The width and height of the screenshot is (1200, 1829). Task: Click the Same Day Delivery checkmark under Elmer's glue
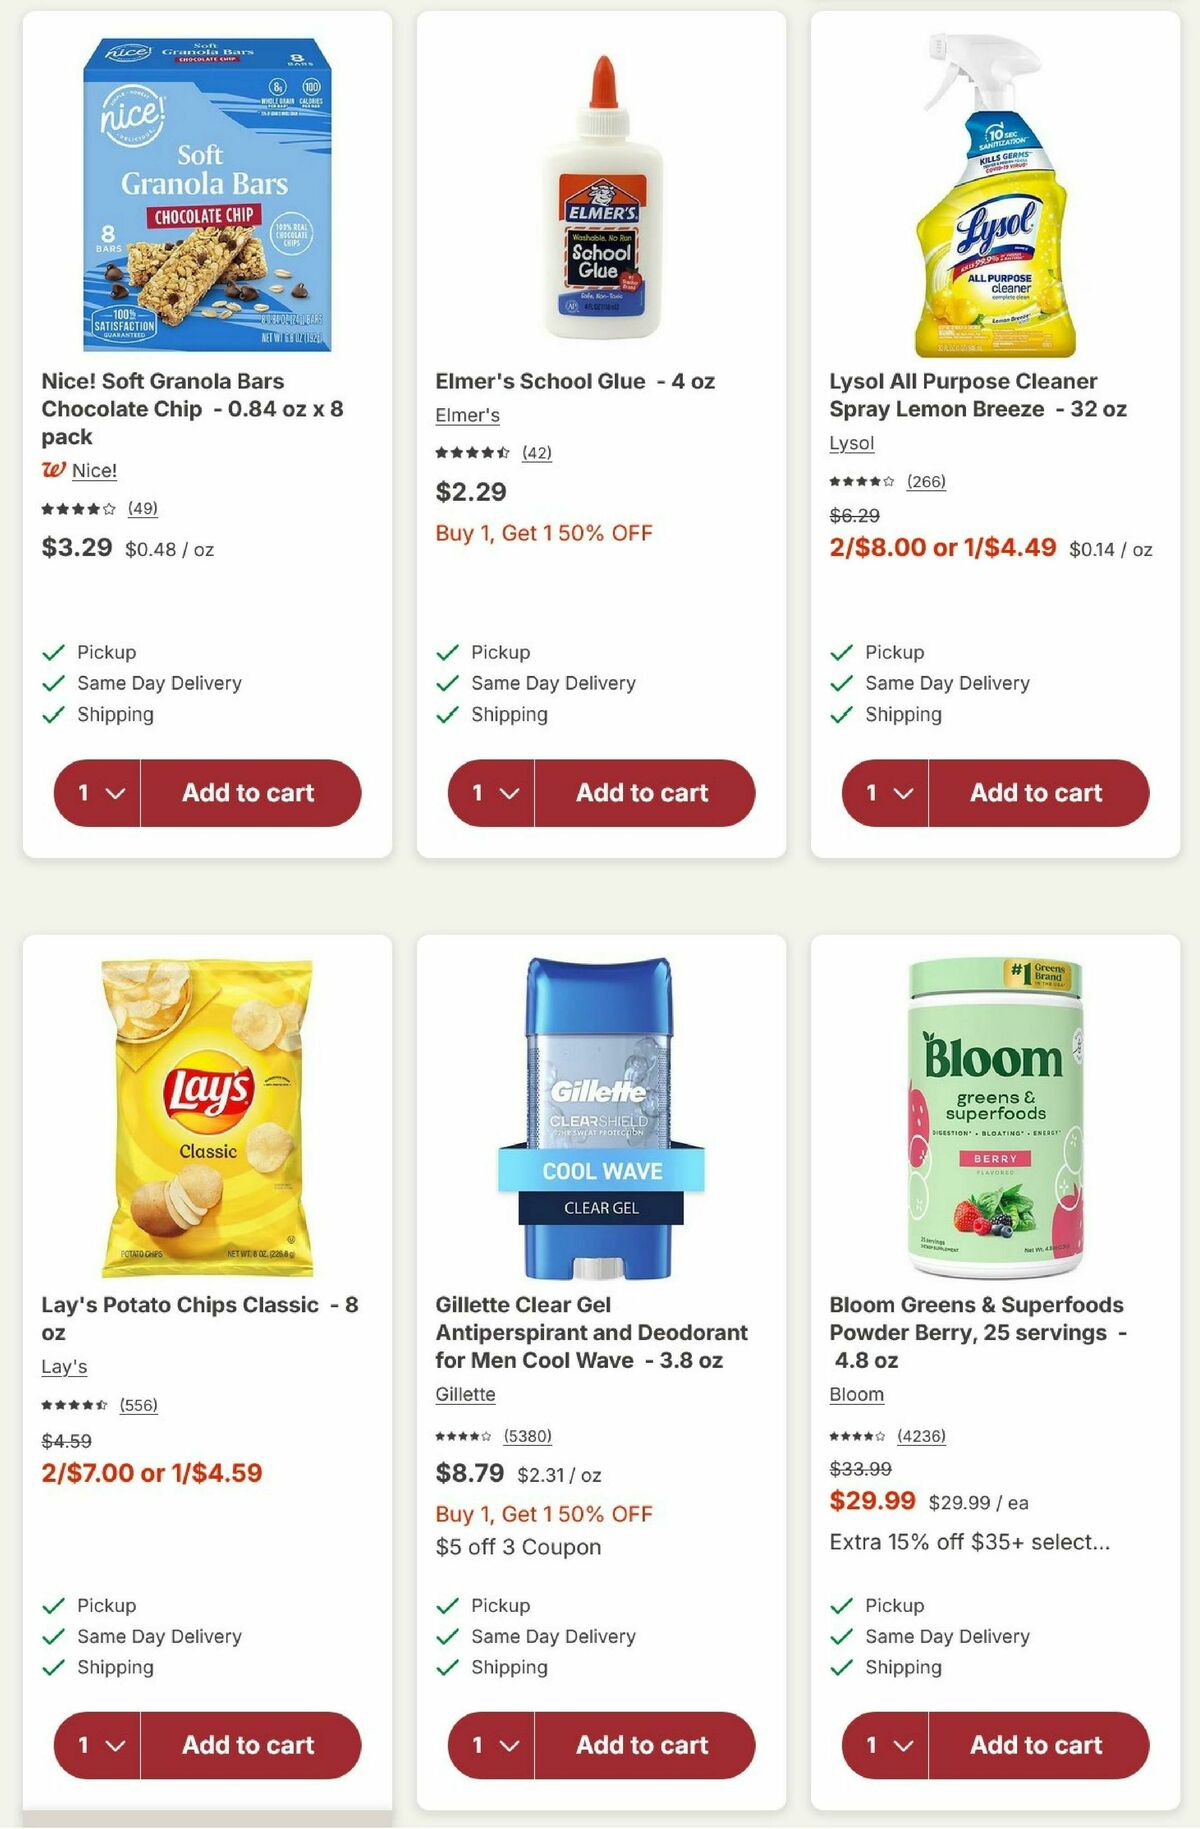446,683
